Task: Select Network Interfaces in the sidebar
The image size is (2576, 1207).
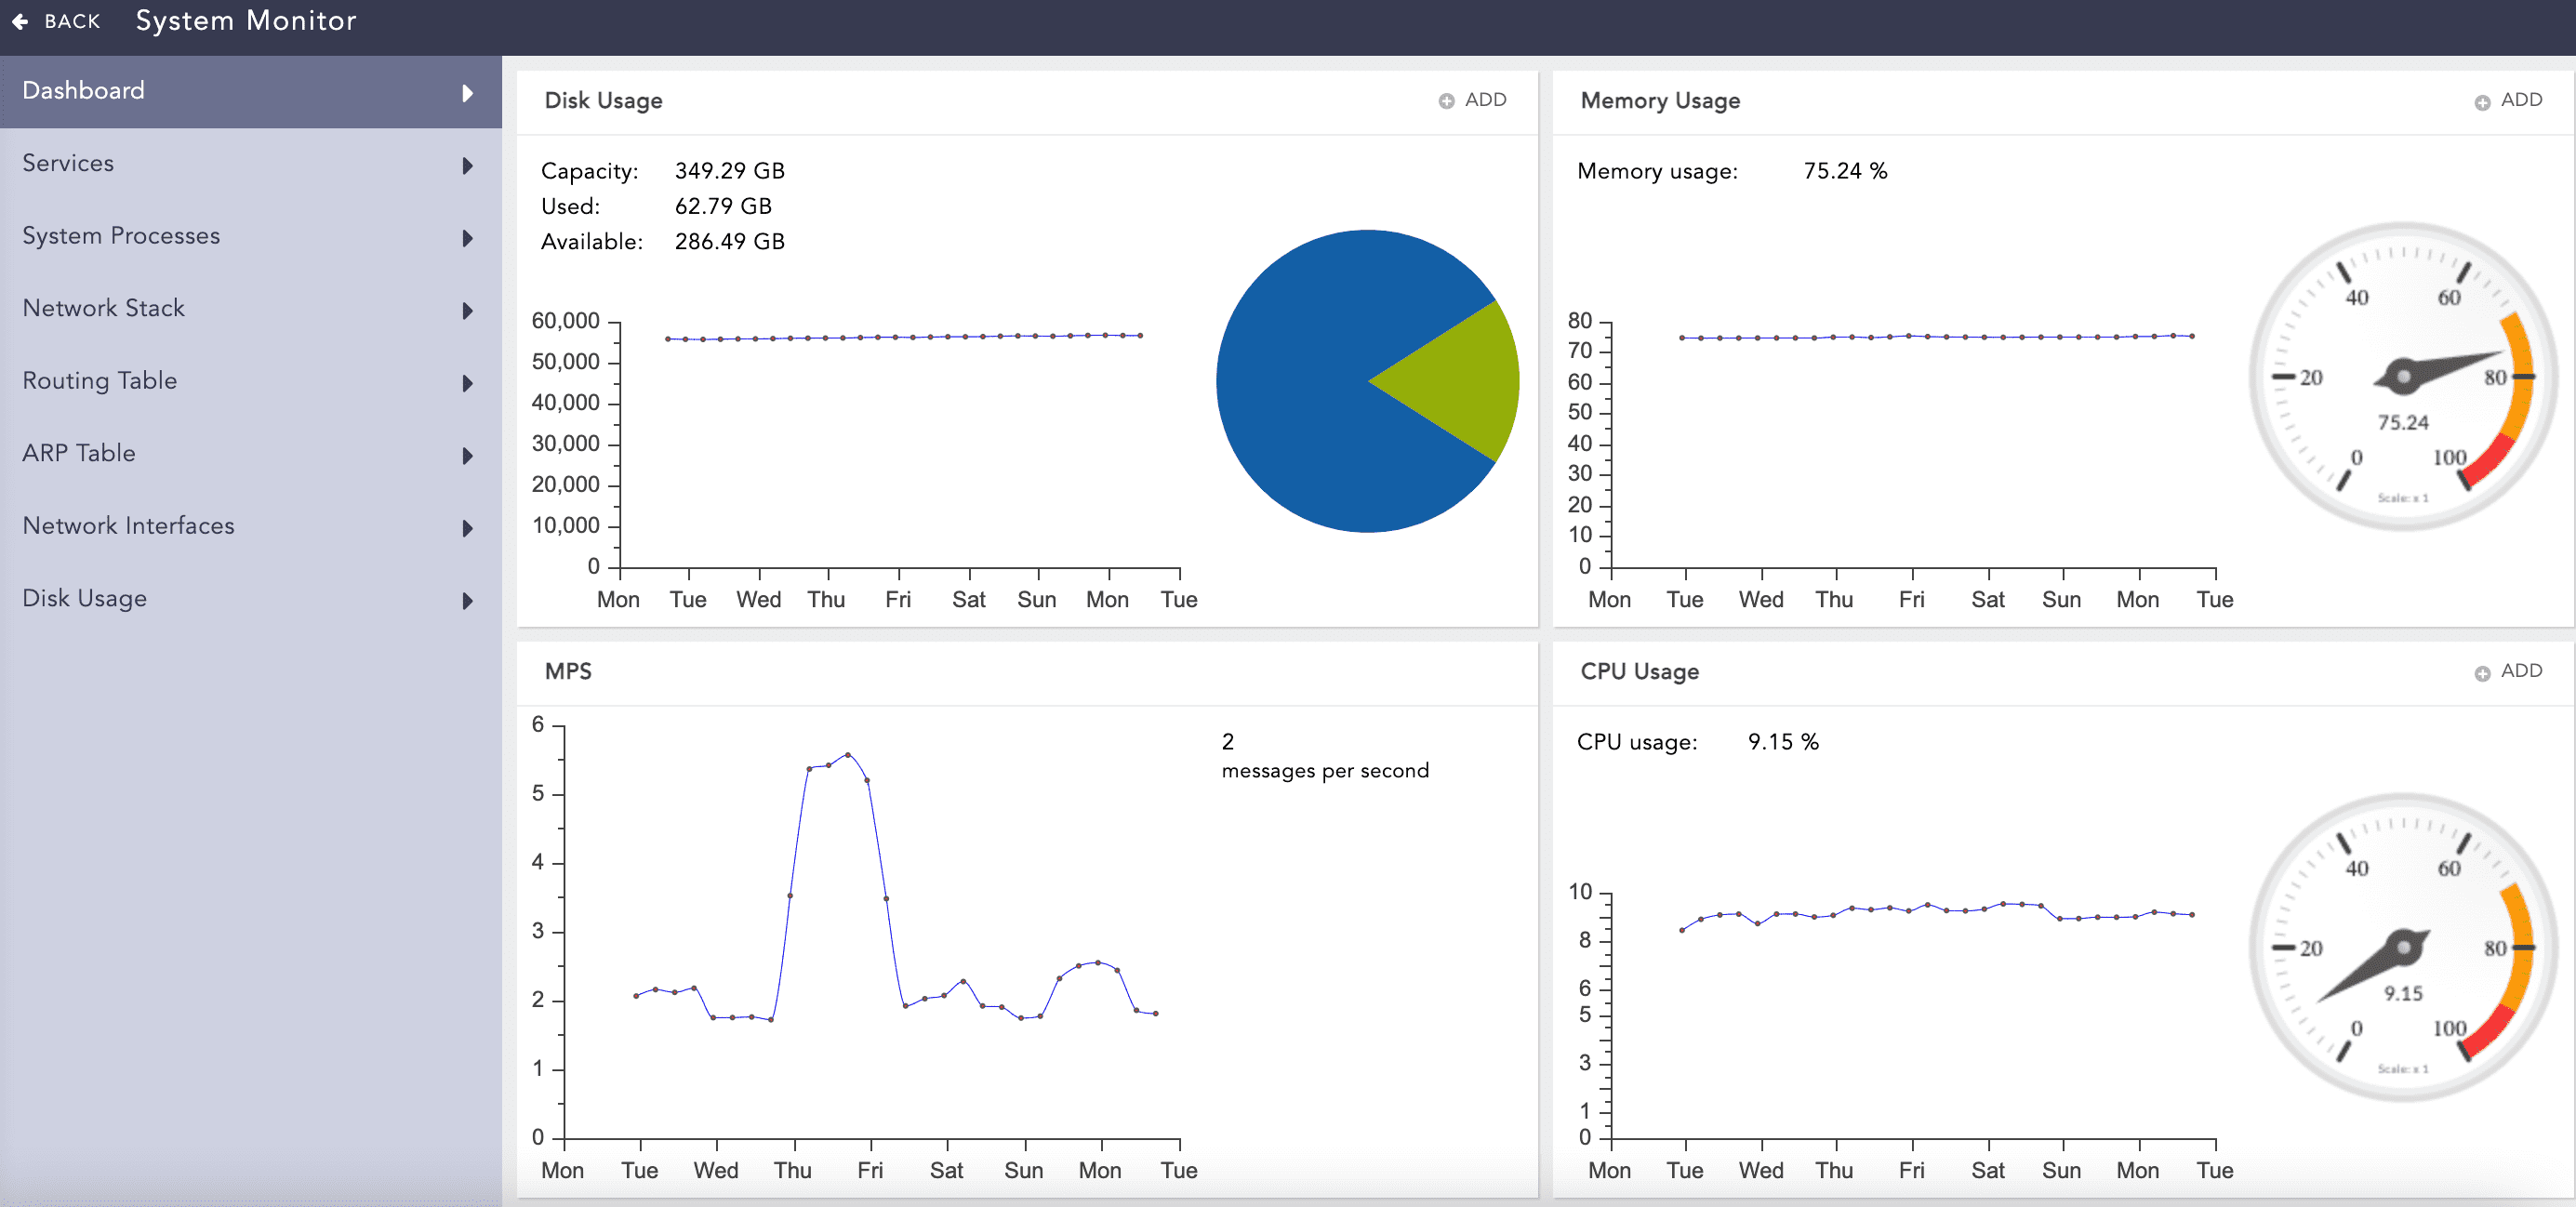Action: point(128,526)
